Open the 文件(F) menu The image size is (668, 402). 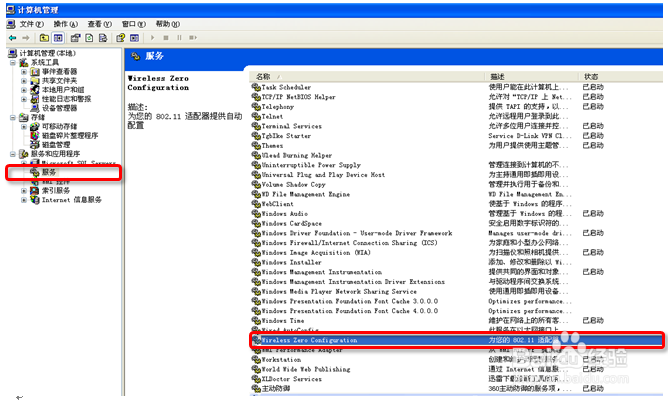coord(32,24)
